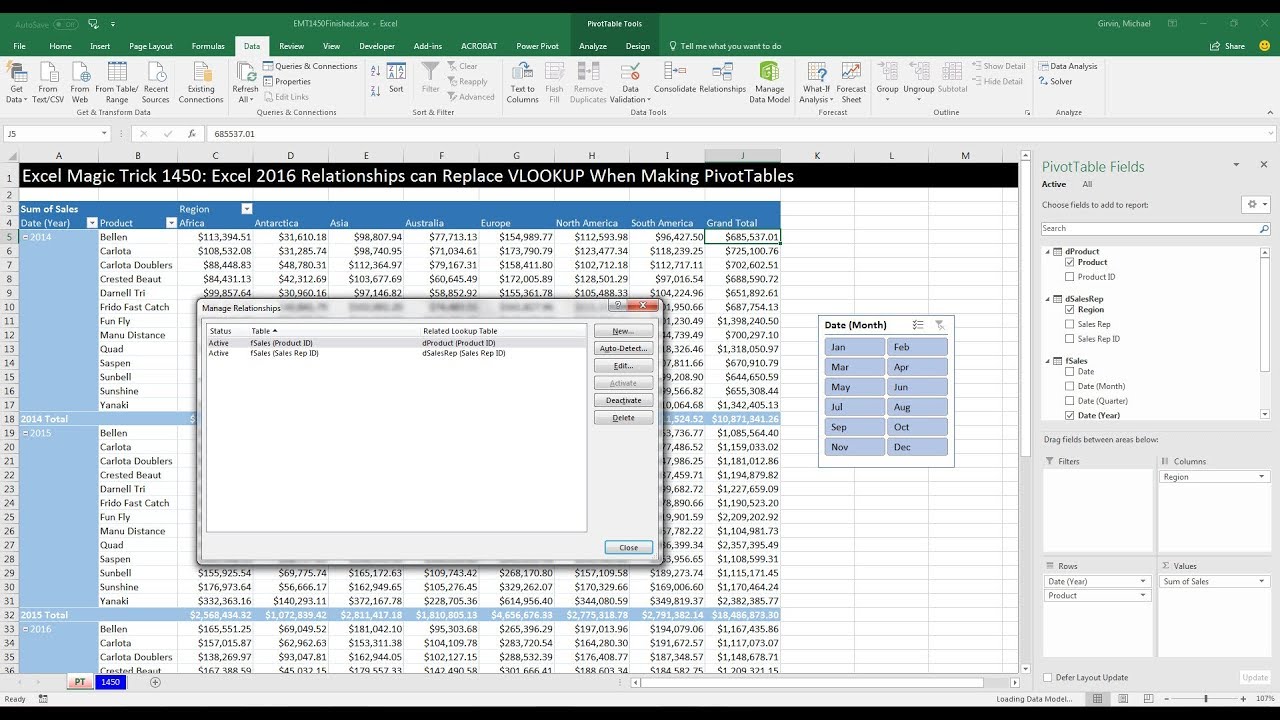Click the Deactivate button
Viewport: 1280px width, 720px height.
[x=623, y=400]
